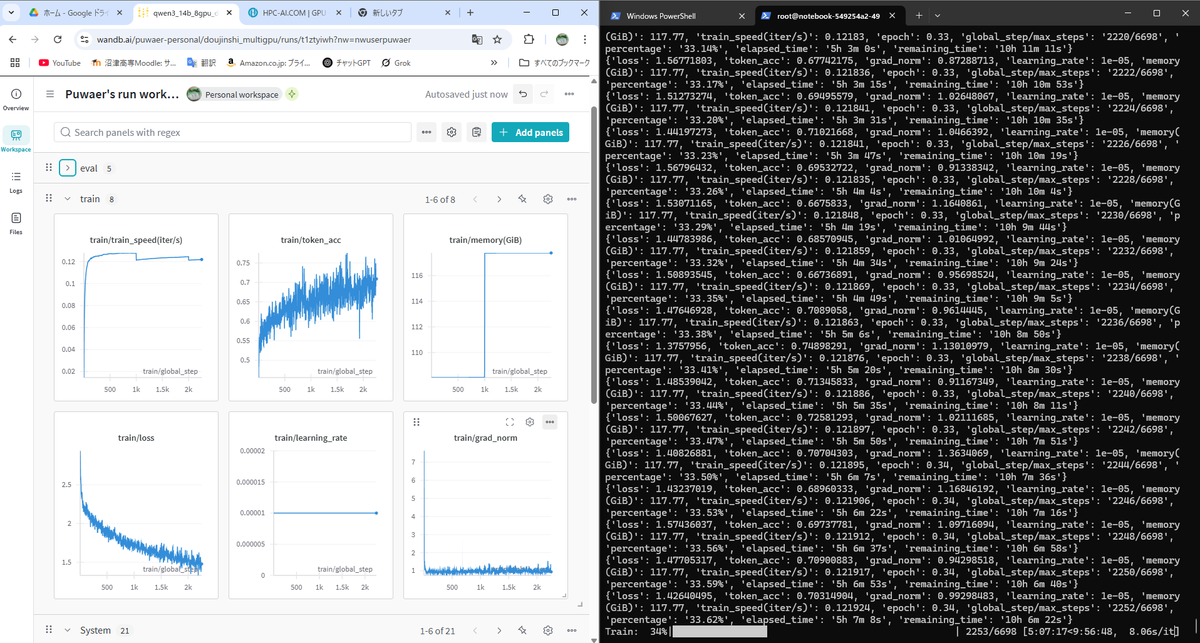Open the YouTube bookmark
Image resolution: width=1200 pixels, height=643 pixels.
click(x=60, y=62)
